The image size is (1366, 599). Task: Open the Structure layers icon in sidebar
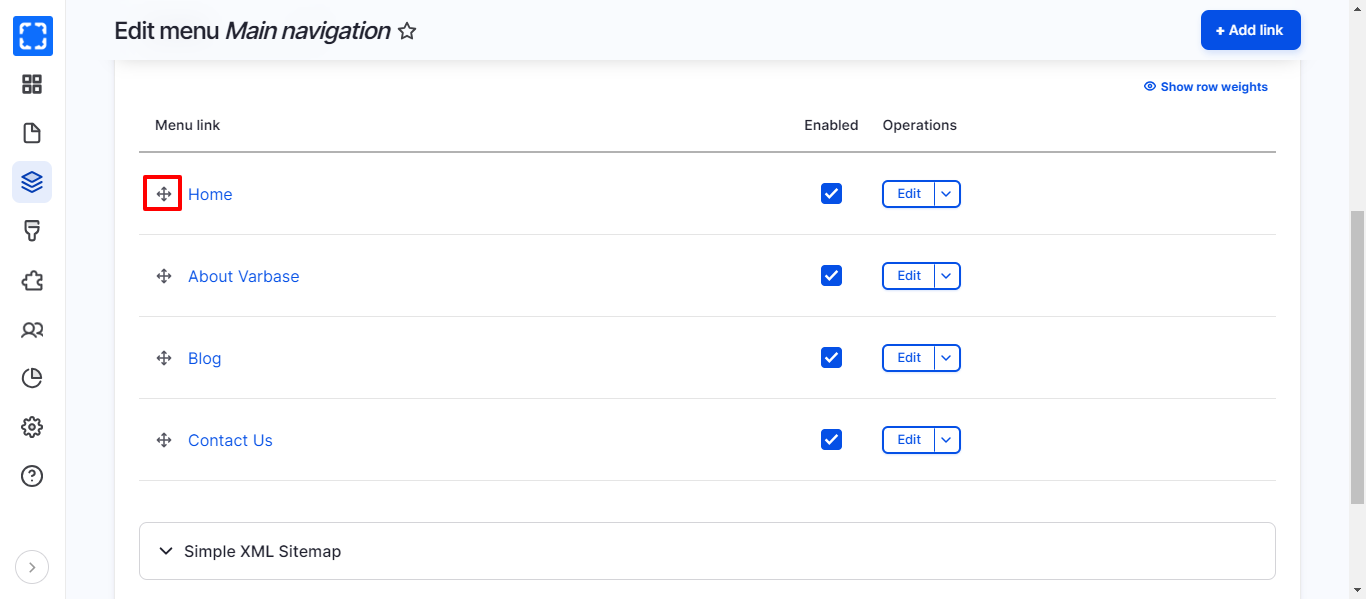(x=32, y=182)
